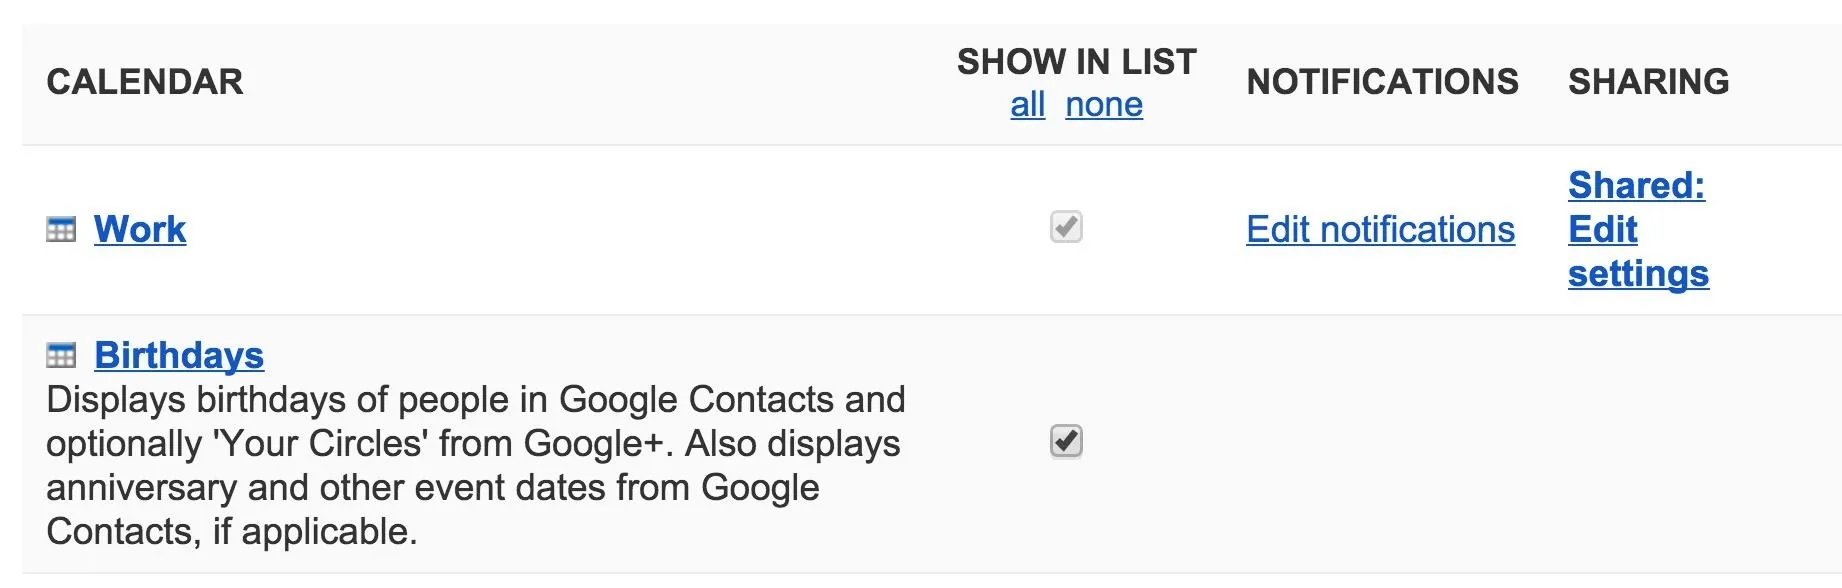Select 'none' under Show in List
The width and height of the screenshot is (1842, 588).
tap(1104, 104)
